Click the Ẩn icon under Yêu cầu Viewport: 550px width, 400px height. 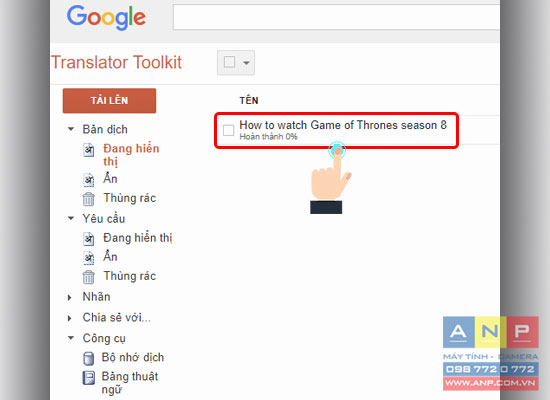tap(89, 258)
